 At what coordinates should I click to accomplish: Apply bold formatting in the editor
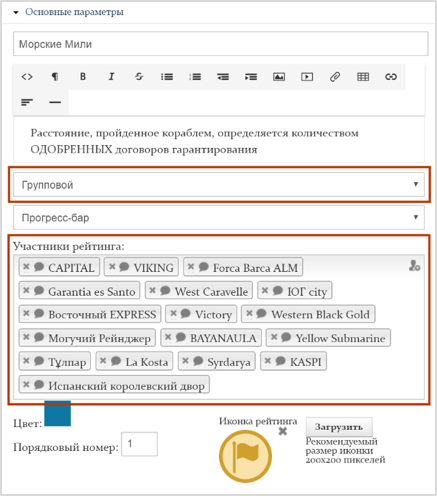(x=83, y=77)
